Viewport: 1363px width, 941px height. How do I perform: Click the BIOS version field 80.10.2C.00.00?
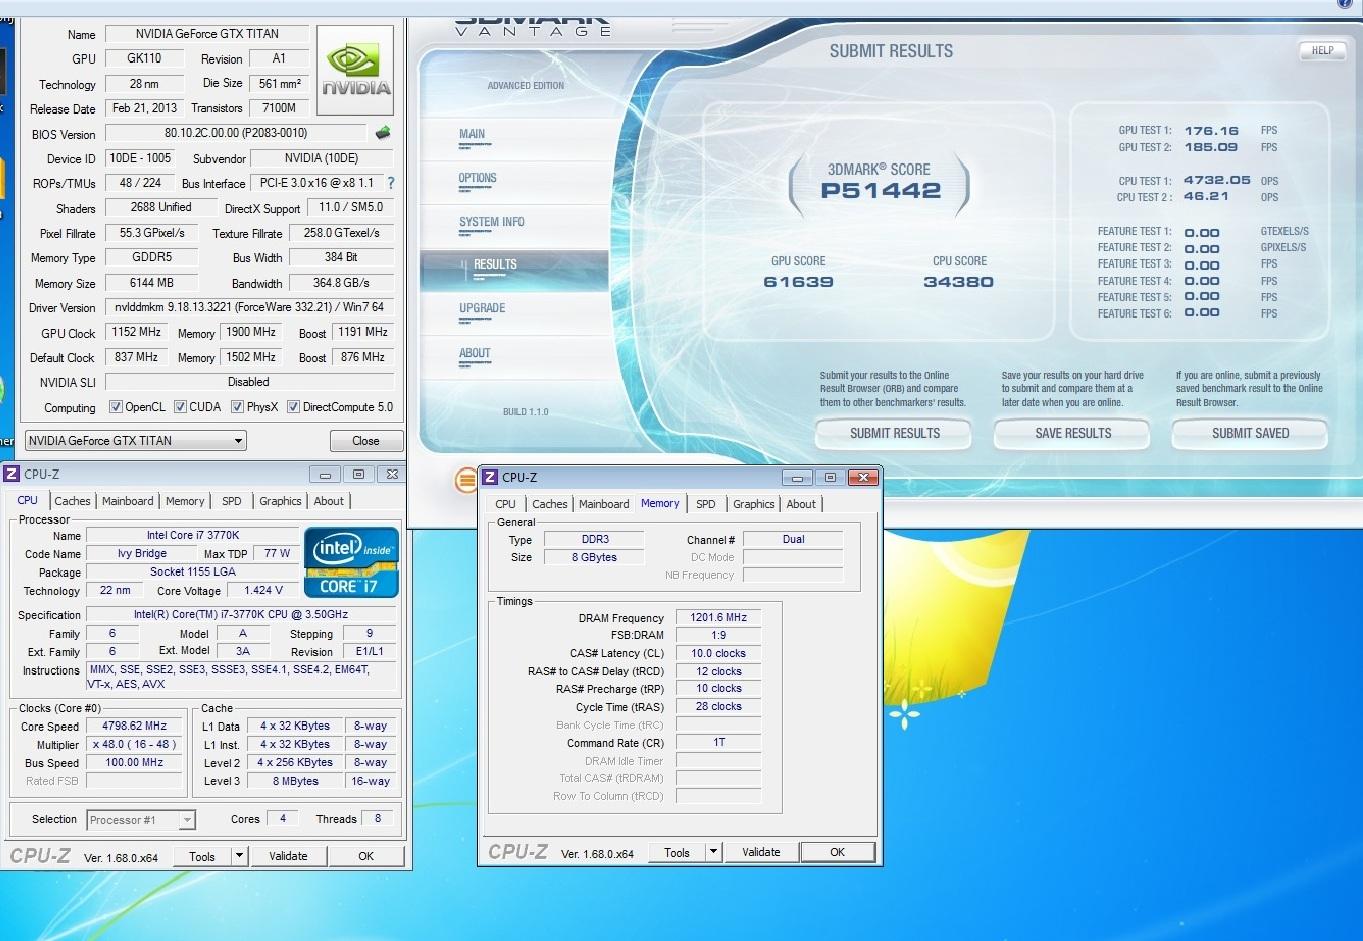(x=236, y=133)
